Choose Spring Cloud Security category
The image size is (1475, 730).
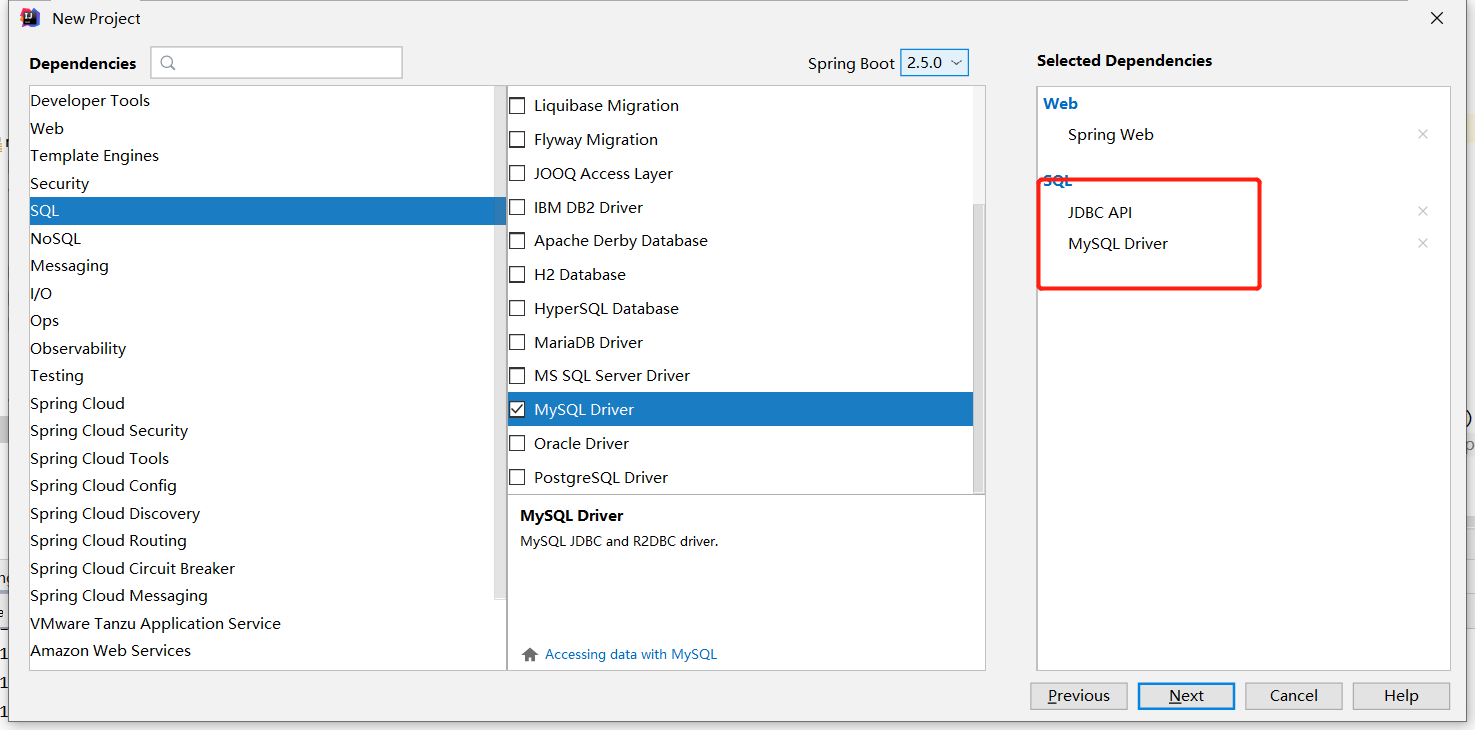pyautogui.click(x=262, y=431)
